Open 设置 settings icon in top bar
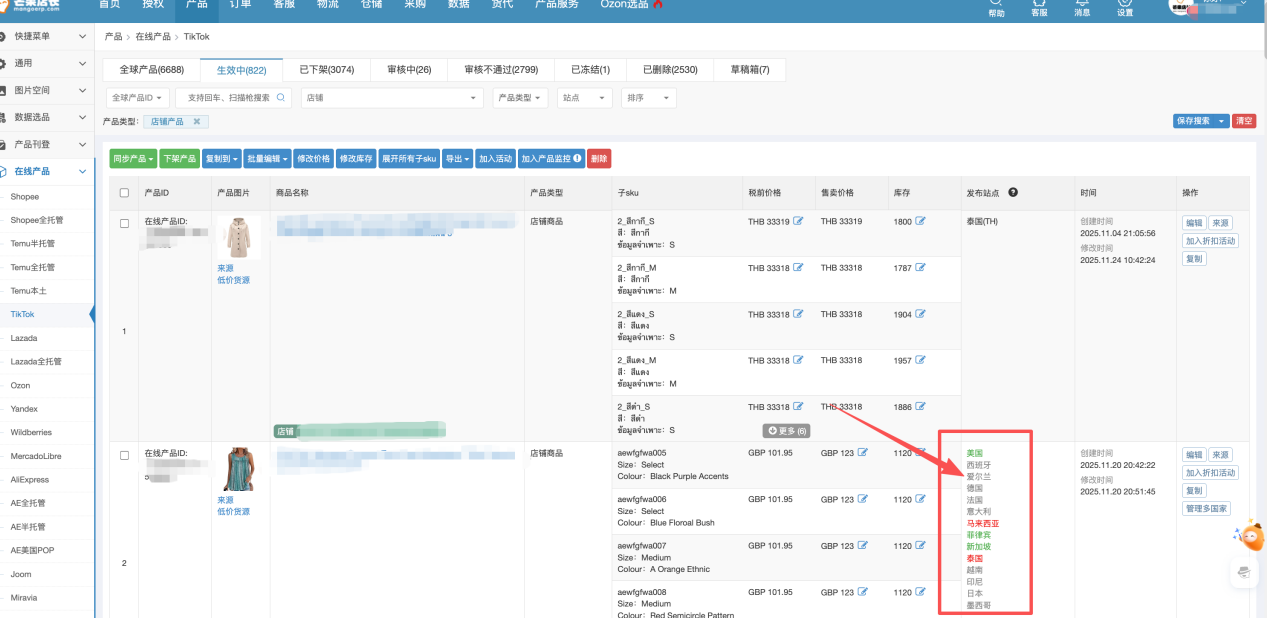 tap(1125, 3)
